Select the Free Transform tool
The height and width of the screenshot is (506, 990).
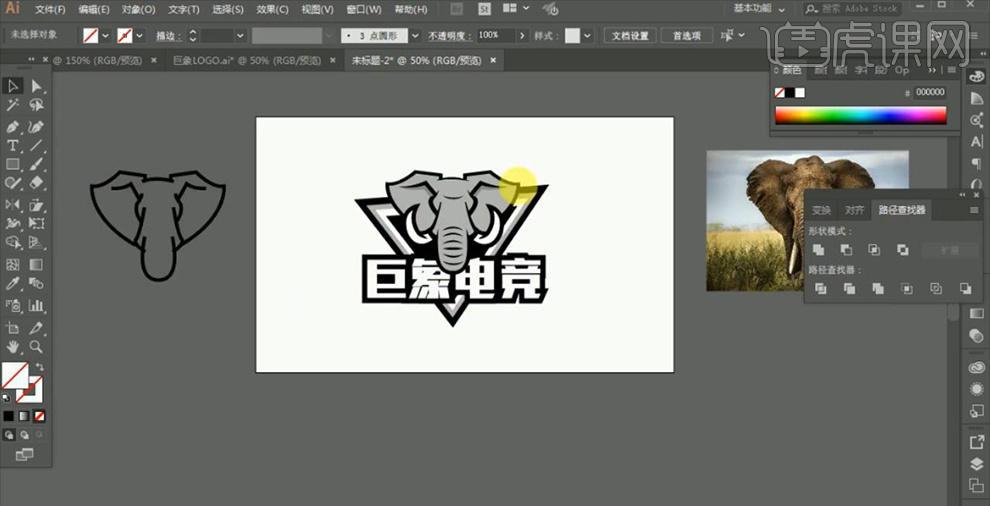point(37,223)
